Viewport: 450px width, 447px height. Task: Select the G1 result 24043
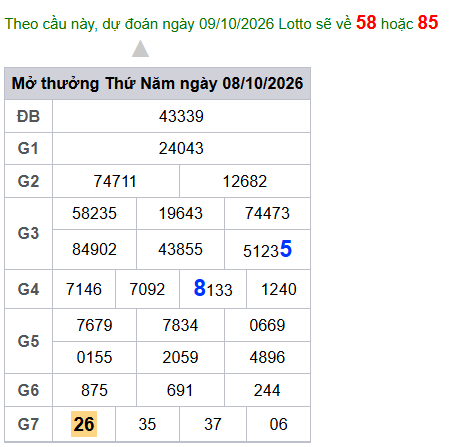[181, 149]
